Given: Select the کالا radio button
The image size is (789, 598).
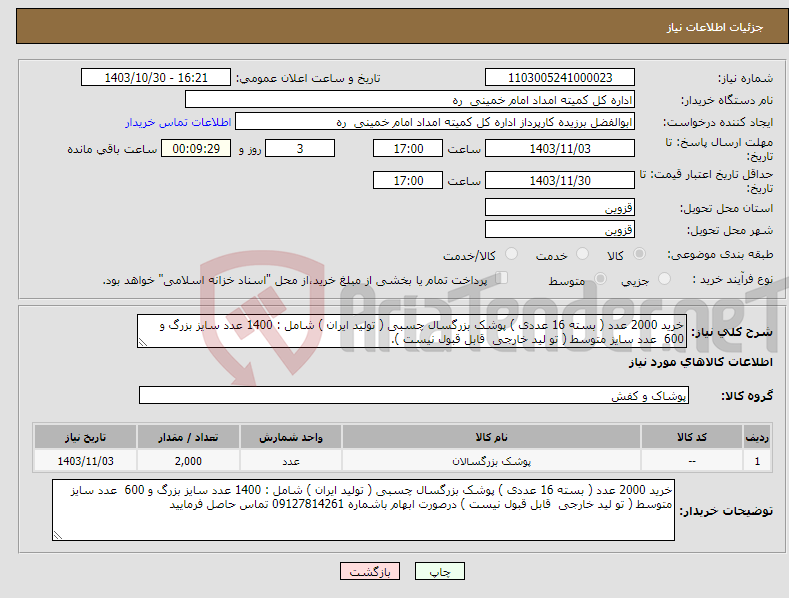Looking at the screenshot, I should [639, 254].
